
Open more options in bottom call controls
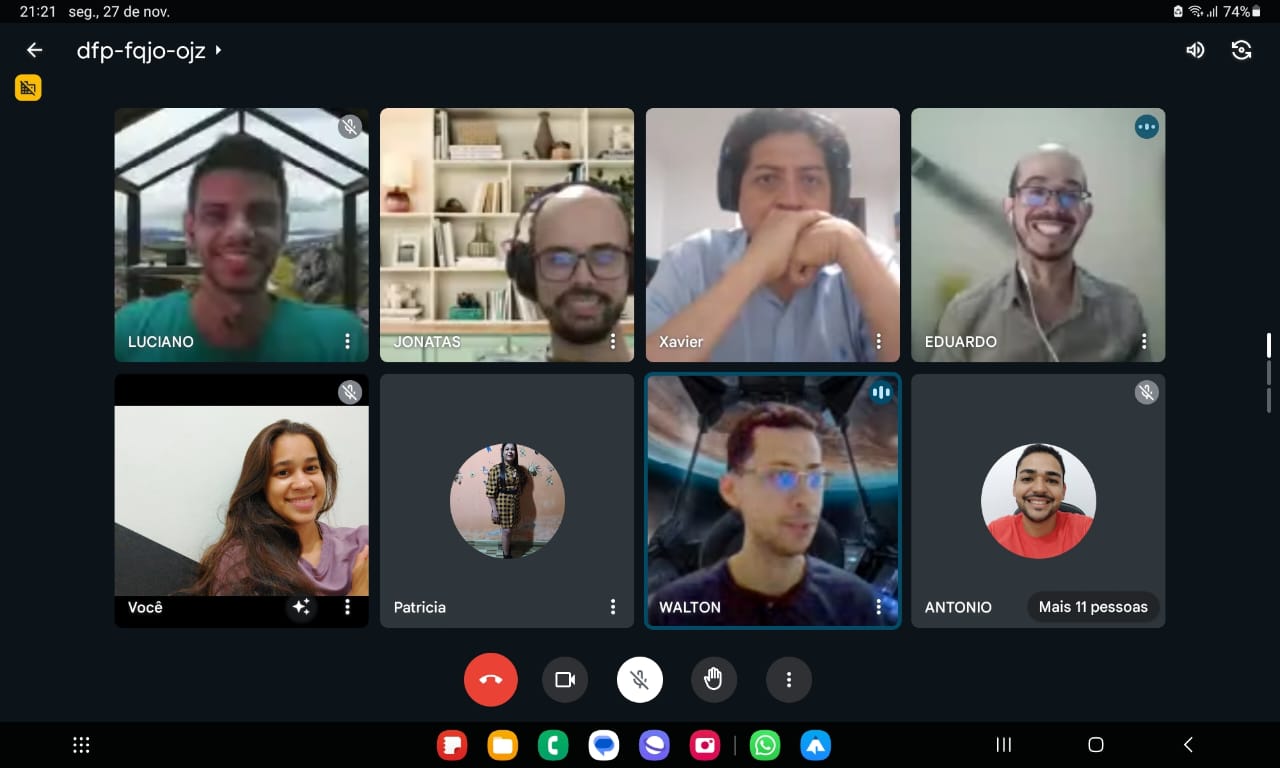click(789, 680)
